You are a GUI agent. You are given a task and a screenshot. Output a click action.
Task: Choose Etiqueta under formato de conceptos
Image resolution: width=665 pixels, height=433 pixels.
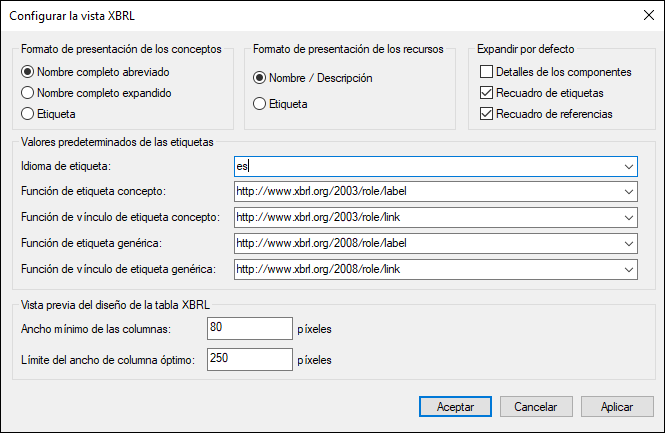click(28, 114)
